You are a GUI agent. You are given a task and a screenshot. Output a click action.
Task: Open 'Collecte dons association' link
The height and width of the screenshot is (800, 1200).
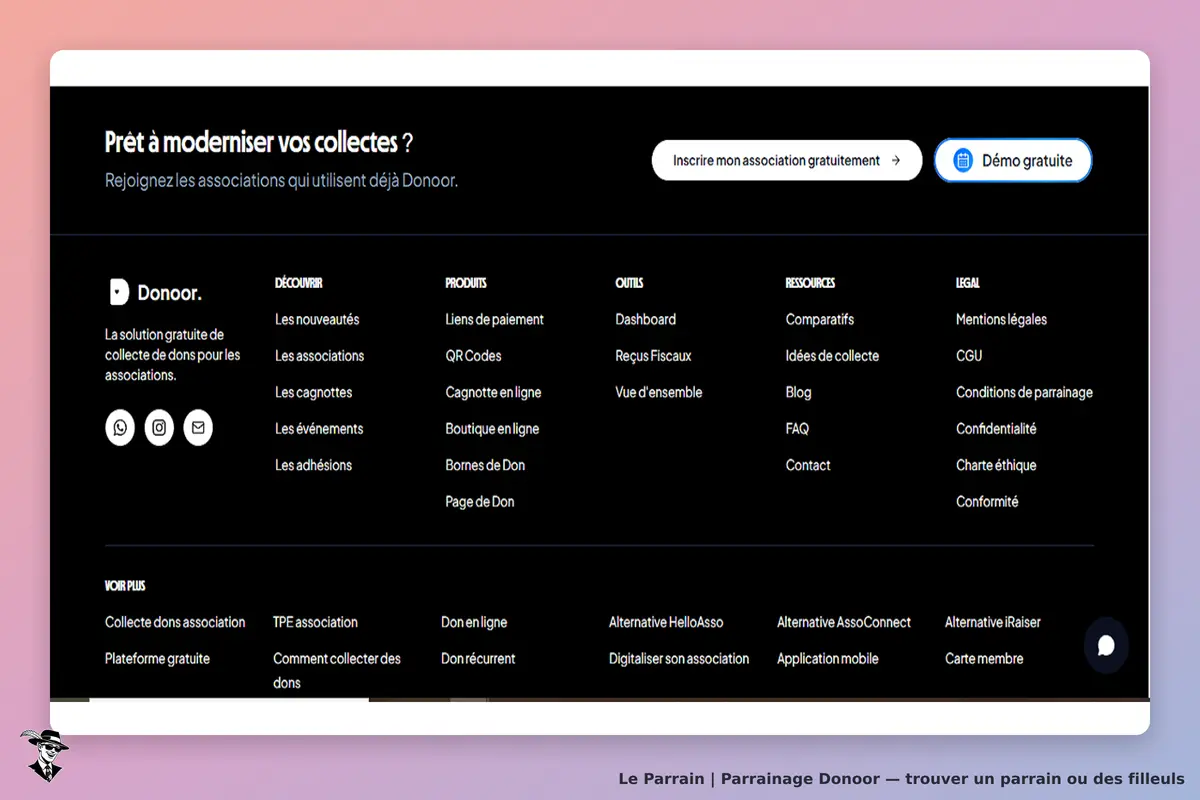(175, 622)
